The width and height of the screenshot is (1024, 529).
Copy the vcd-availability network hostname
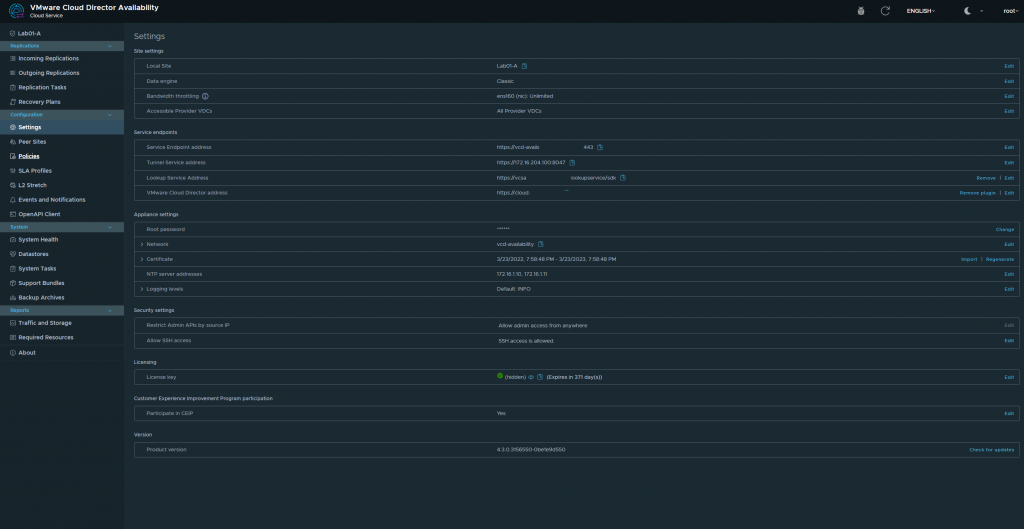541,244
